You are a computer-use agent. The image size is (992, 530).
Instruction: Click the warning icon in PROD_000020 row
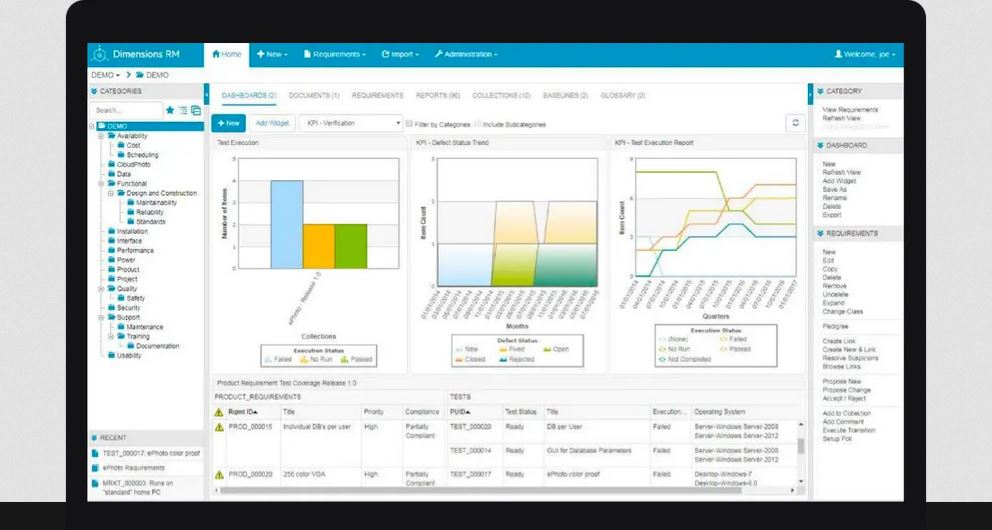point(219,474)
